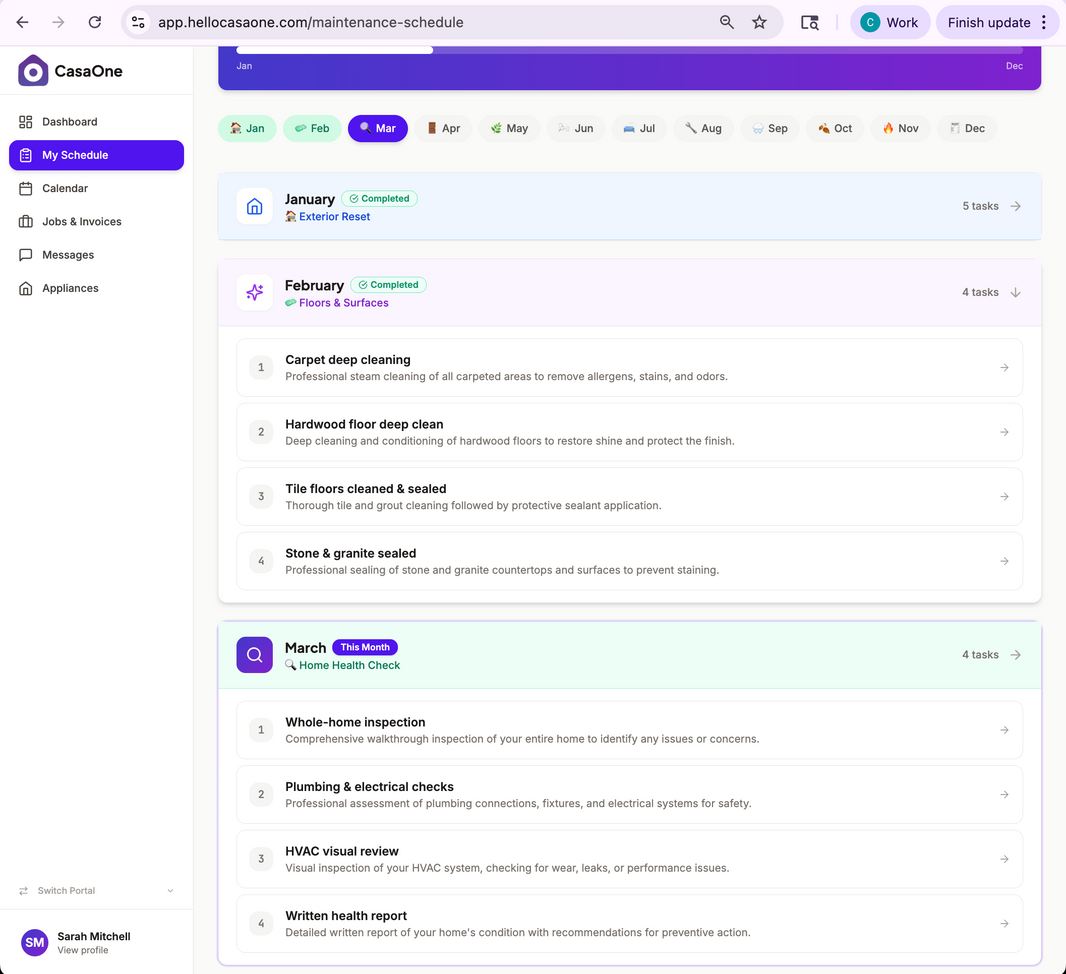Viewport: 1066px width, 974px height.
Task: Click the browser zoom magnifier icon
Action: coord(727,22)
